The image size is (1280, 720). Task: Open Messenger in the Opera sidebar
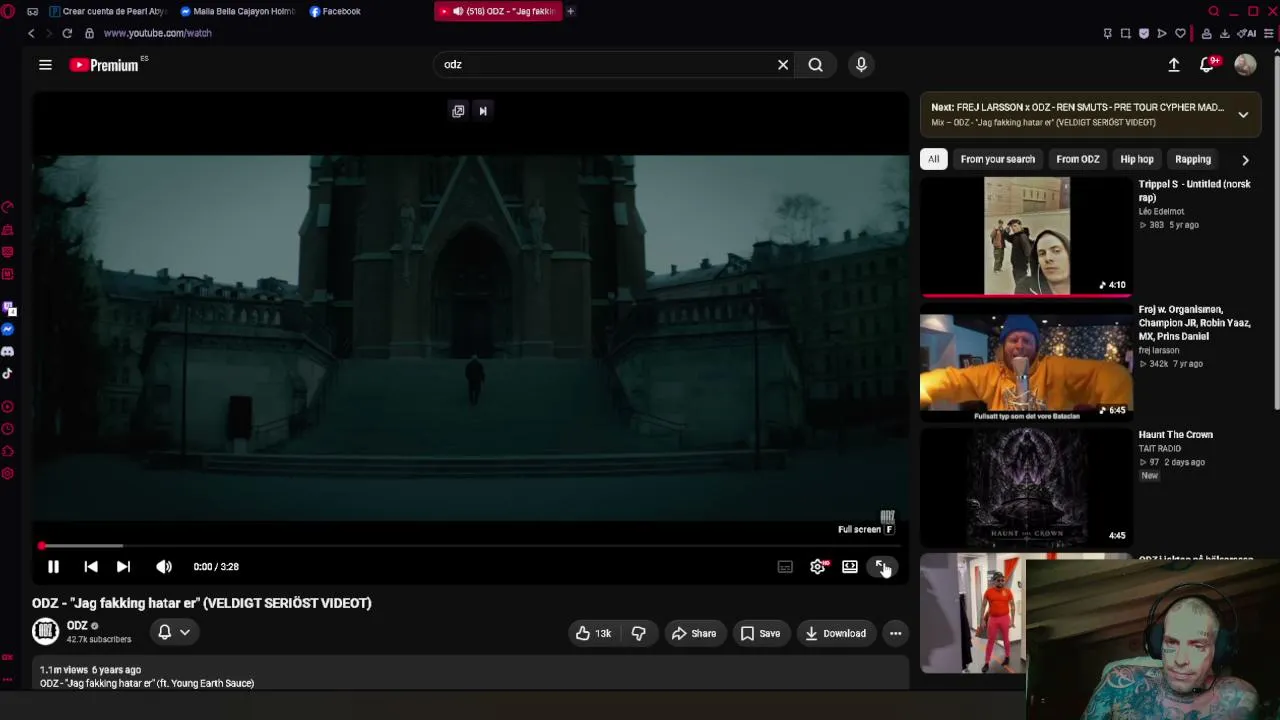pos(8,330)
